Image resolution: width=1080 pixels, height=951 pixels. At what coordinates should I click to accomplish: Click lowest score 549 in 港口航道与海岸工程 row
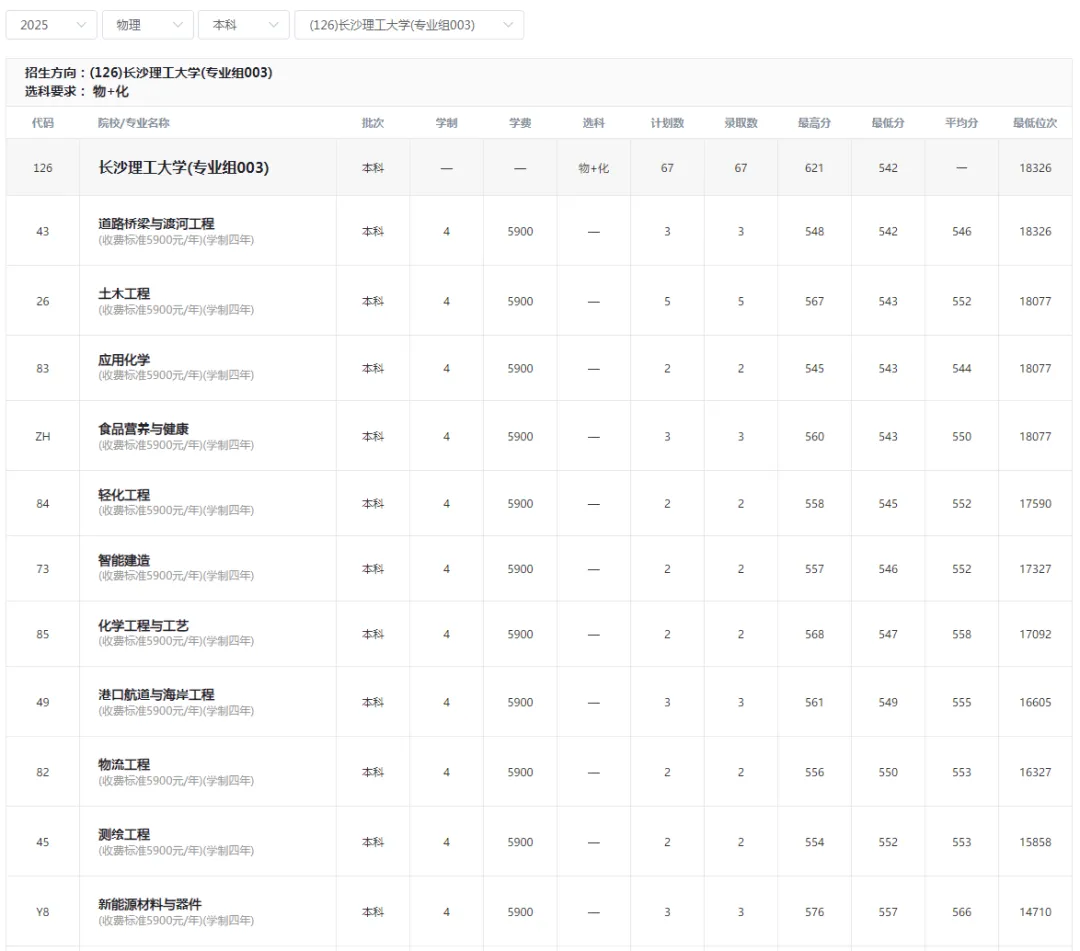point(888,702)
